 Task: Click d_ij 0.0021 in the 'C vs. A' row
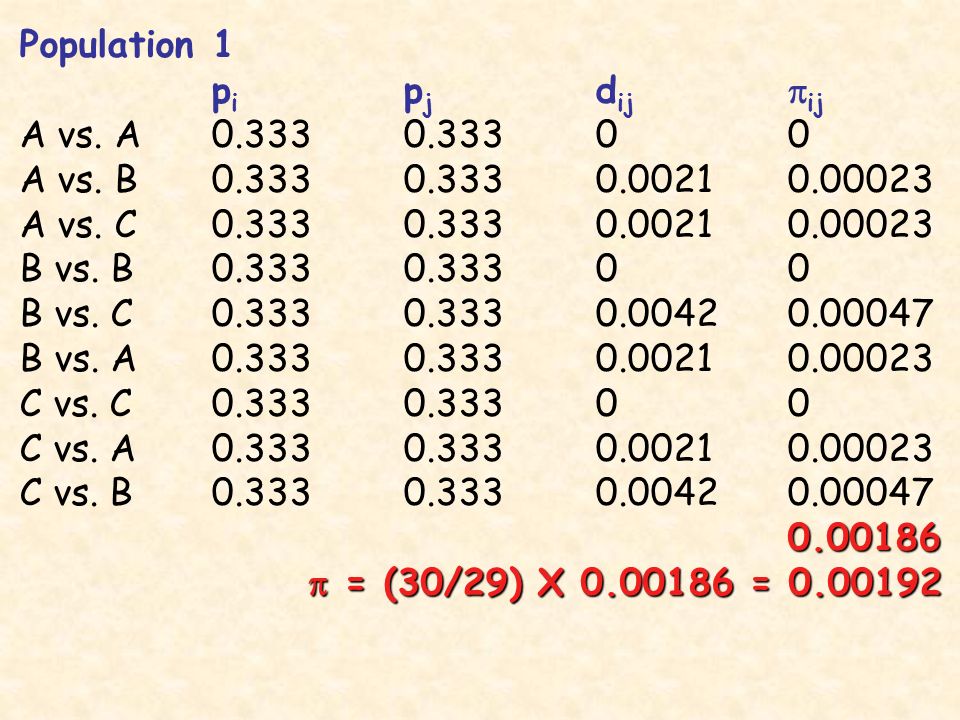coord(653,448)
